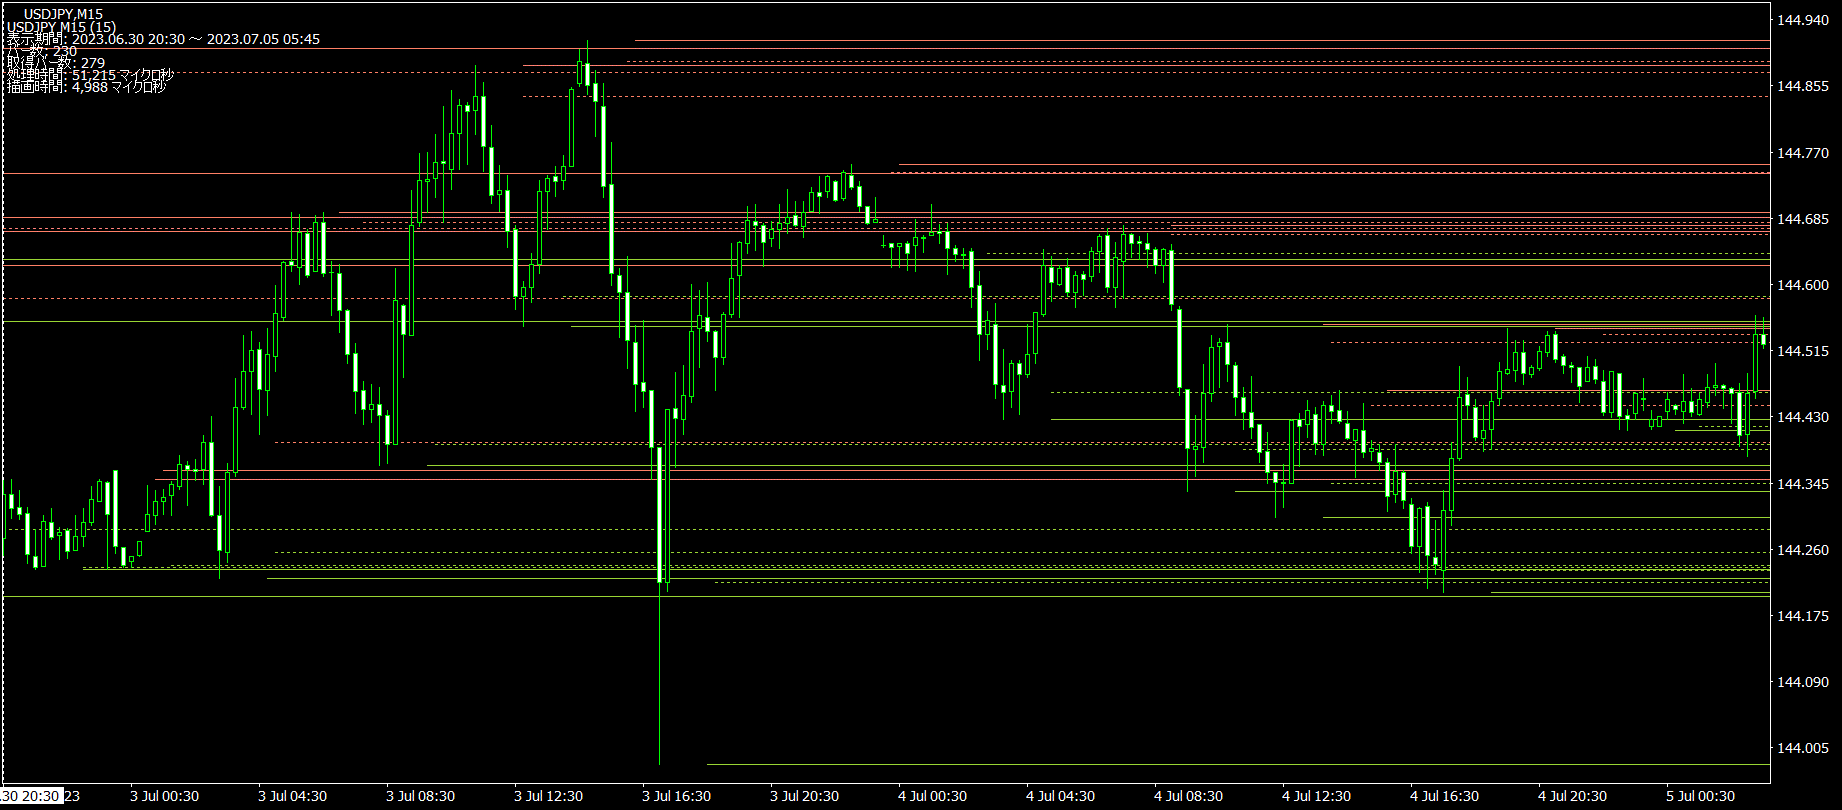Screen dimensions: 1842x810
Task: Click the "4 Jul 12:30" time label
Action: point(1317,797)
